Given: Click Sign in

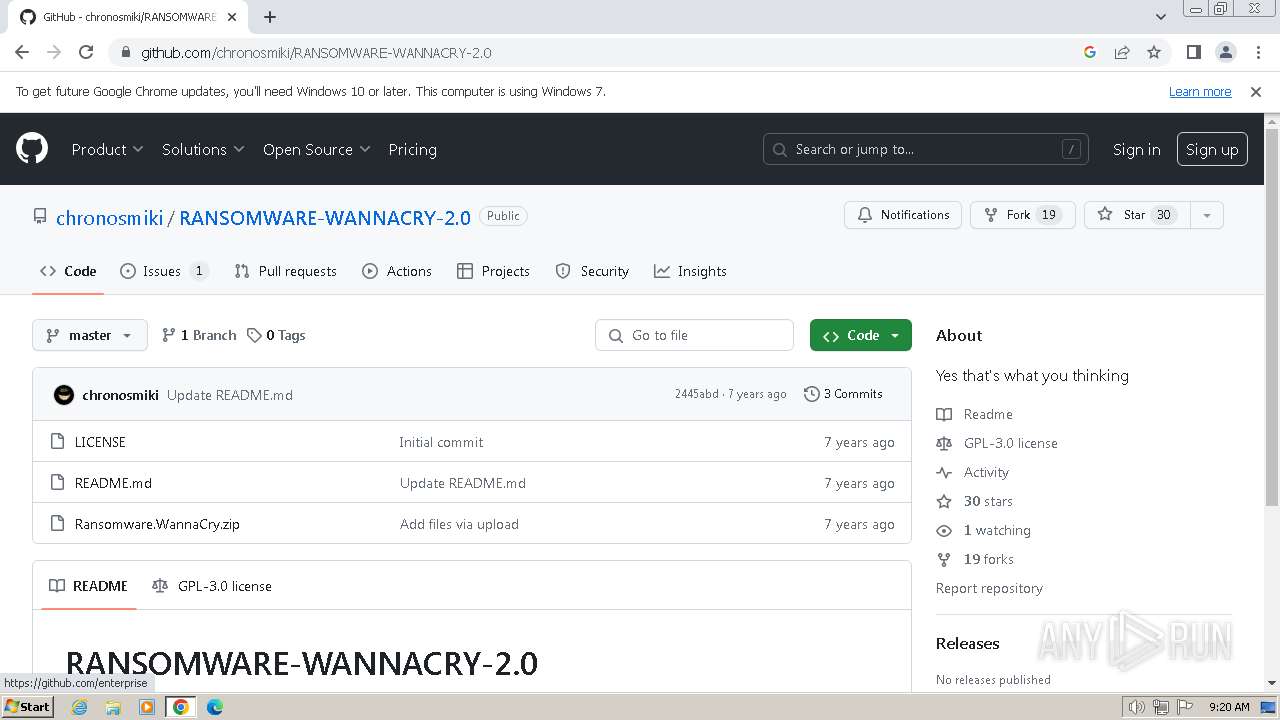Looking at the screenshot, I should (1136, 149).
